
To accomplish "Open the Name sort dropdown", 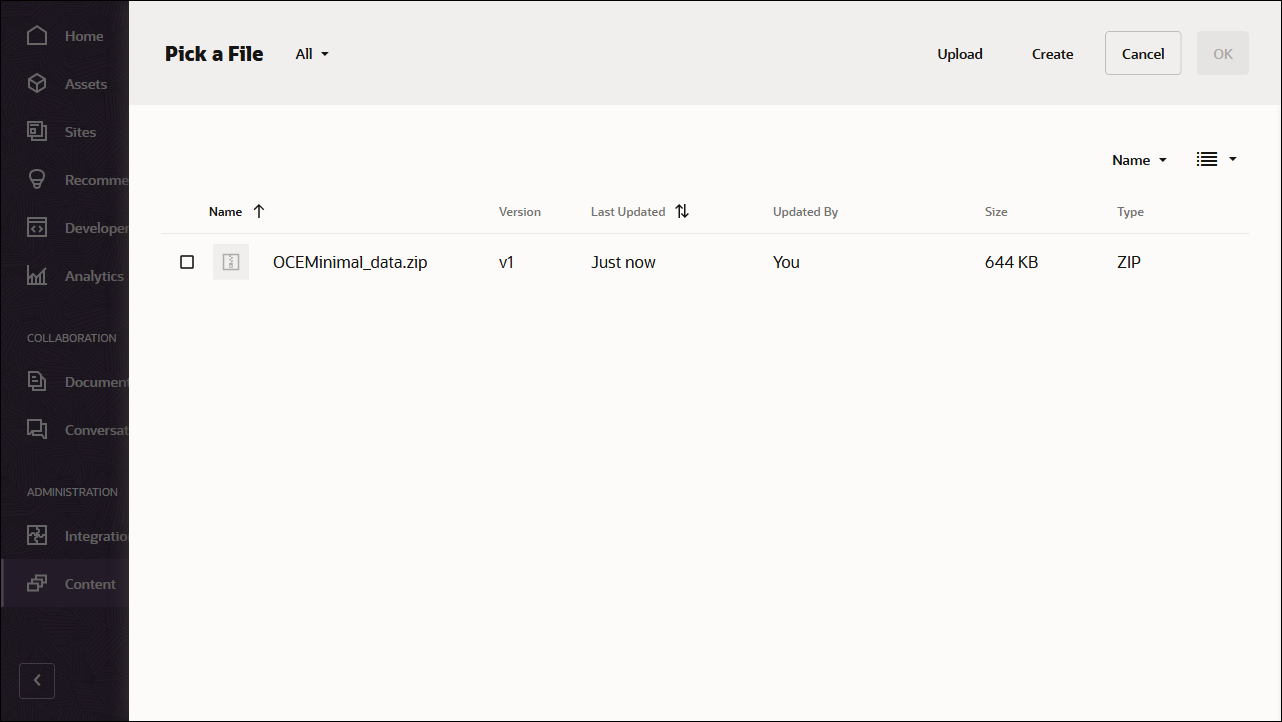I will pyautogui.click(x=1138, y=159).
